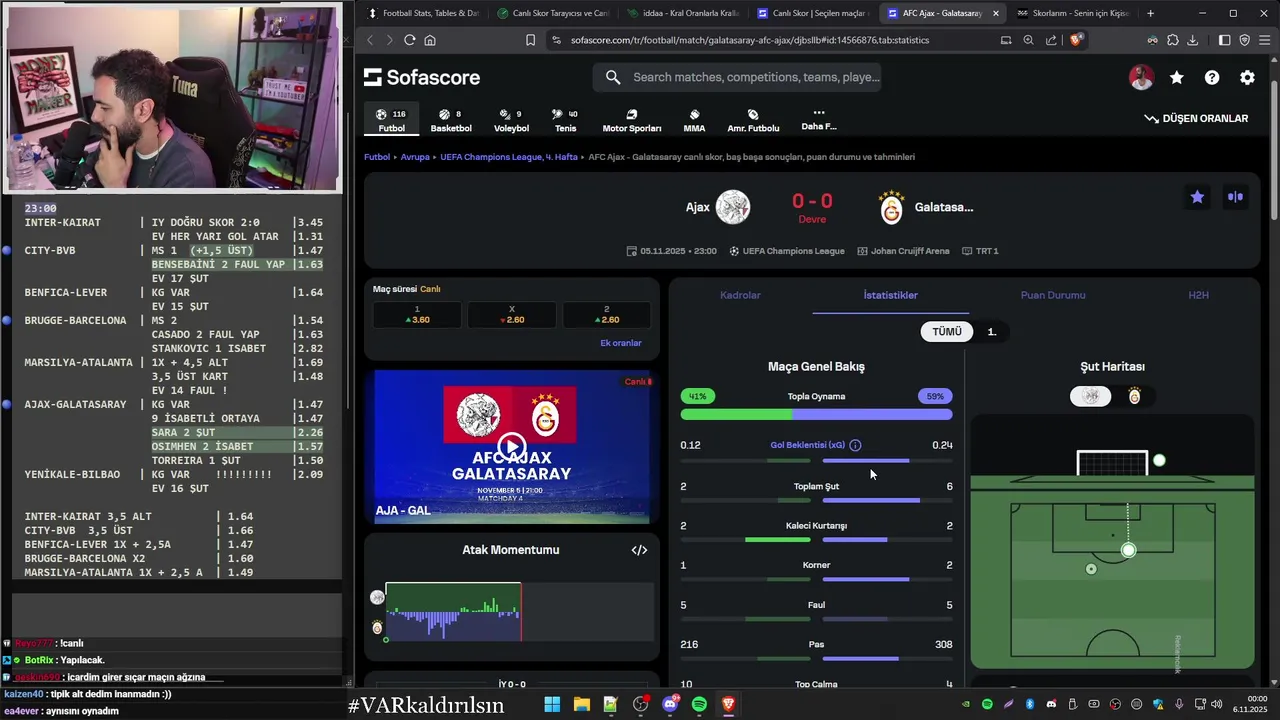Screen dimensions: 1280x720
Task: Click UEFA Champions League, 4. Hafta breadcrumb
Action: [509, 157]
